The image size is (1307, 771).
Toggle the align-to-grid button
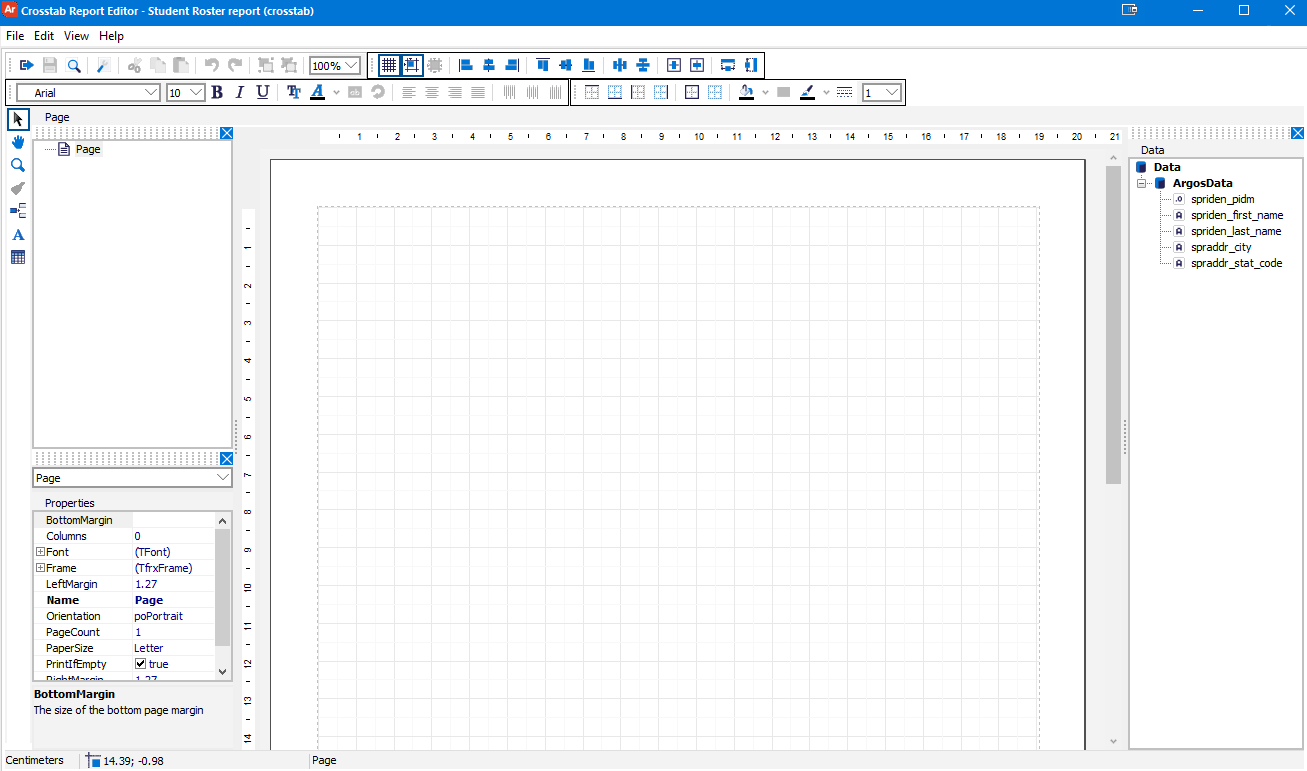point(412,64)
